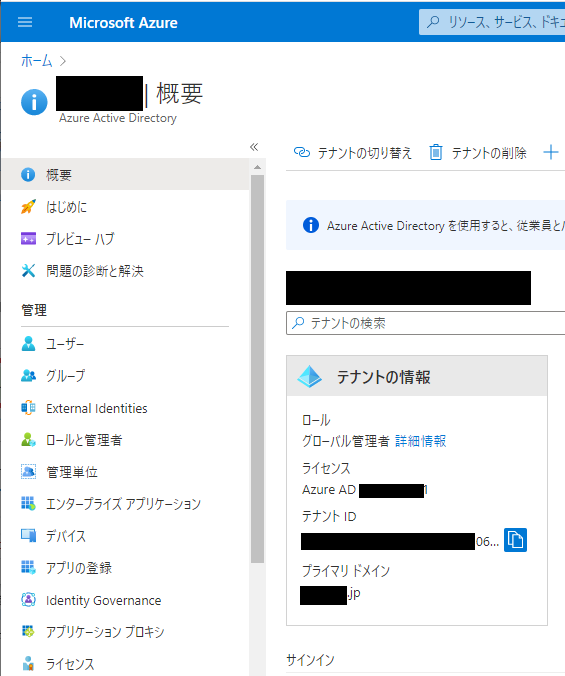Select 概要 in the sidebar
The height and width of the screenshot is (676, 565).
(x=125, y=175)
